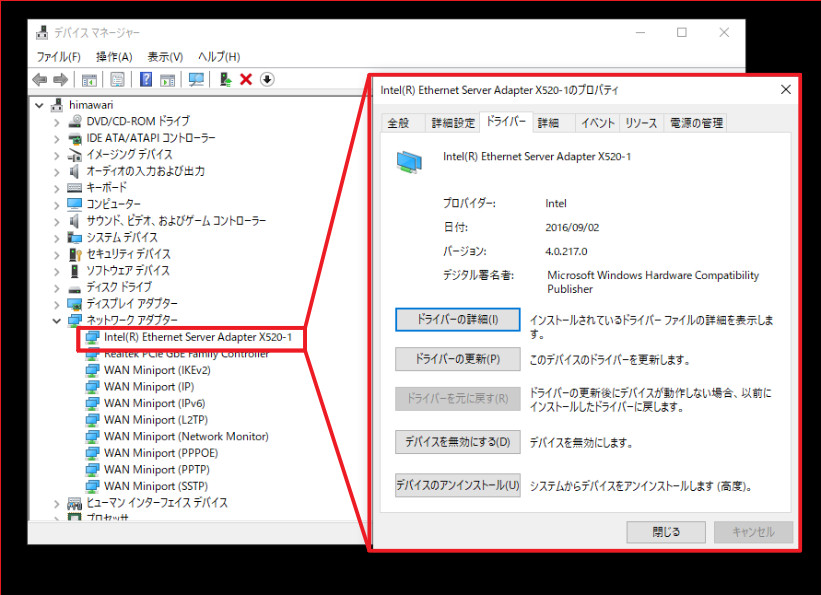Click the red X uninstall device toolbar icon
Screen dimensions: 821x595
(246, 80)
